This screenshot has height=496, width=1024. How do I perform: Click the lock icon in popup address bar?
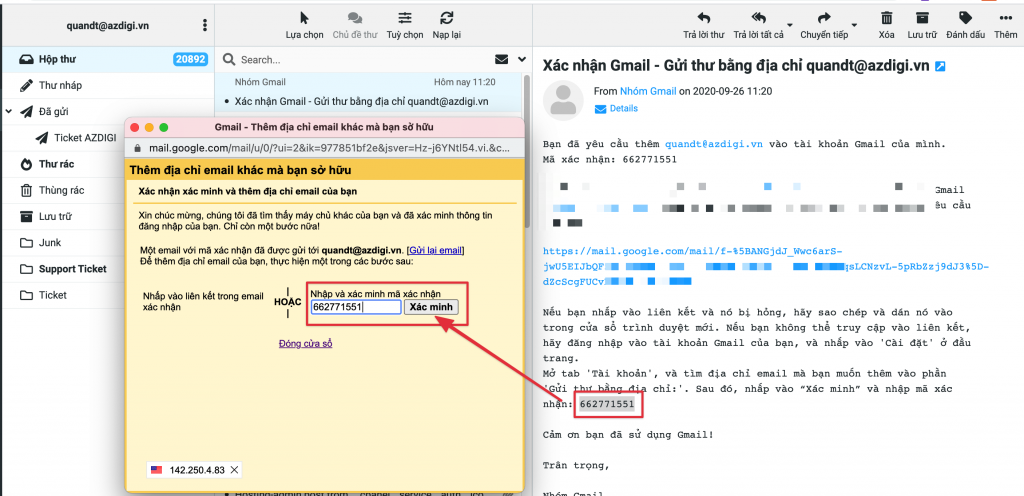pos(136,148)
